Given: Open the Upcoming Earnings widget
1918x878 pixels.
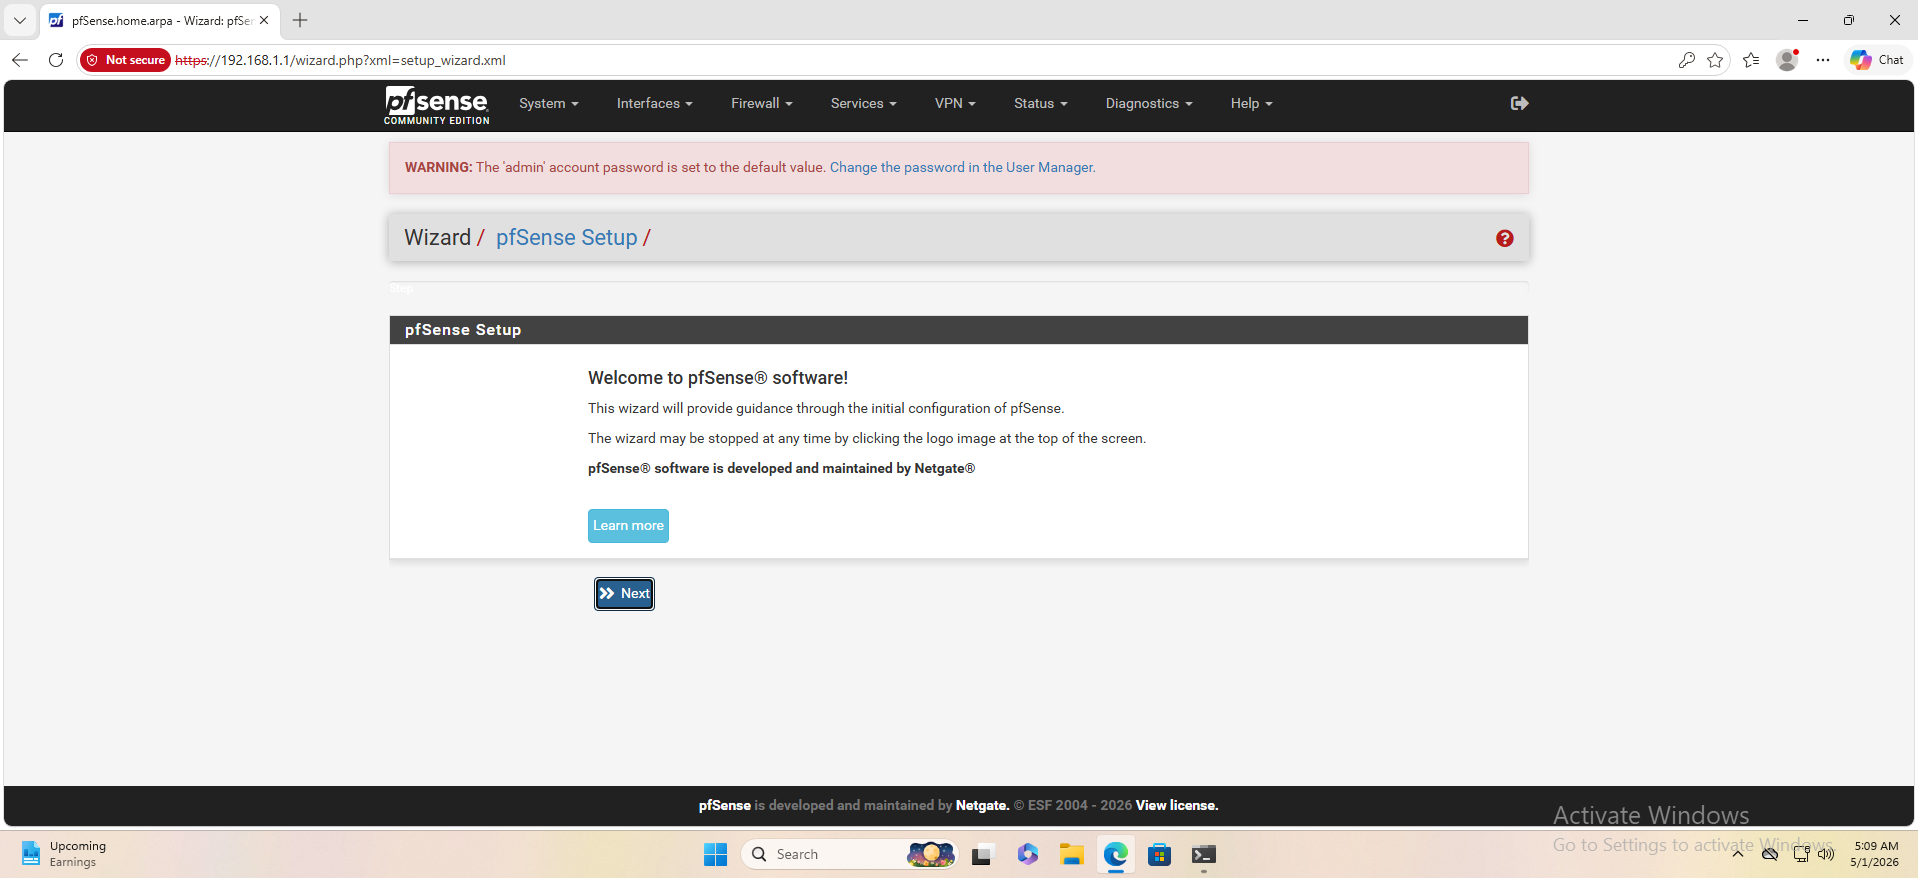Looking at the screenshot, I should (64, 854).
